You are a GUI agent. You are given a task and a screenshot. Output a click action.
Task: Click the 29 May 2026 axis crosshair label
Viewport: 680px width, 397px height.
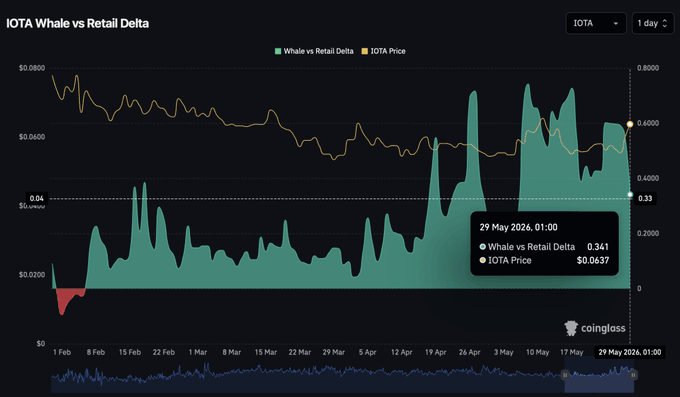point(630,352)
